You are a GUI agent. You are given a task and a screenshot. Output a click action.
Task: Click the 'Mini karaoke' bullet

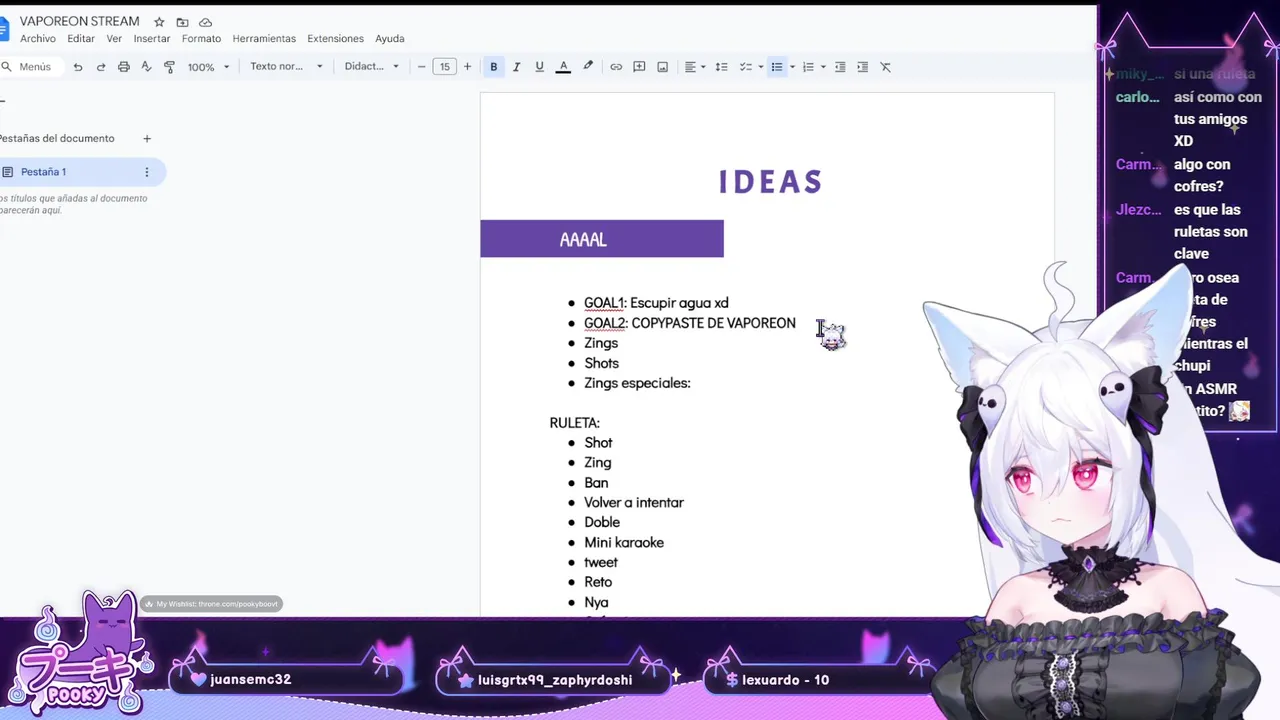[x=624, y=543]
